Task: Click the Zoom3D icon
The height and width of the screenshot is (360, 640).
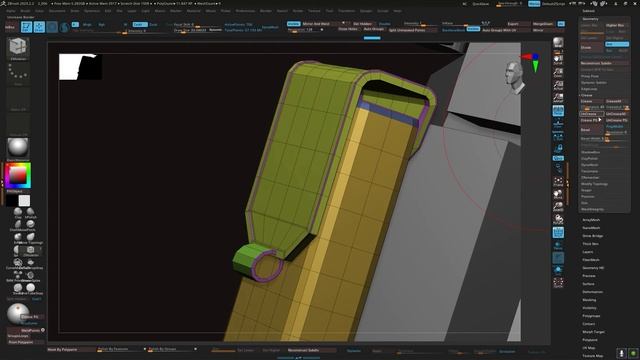Action: (558, 207)
